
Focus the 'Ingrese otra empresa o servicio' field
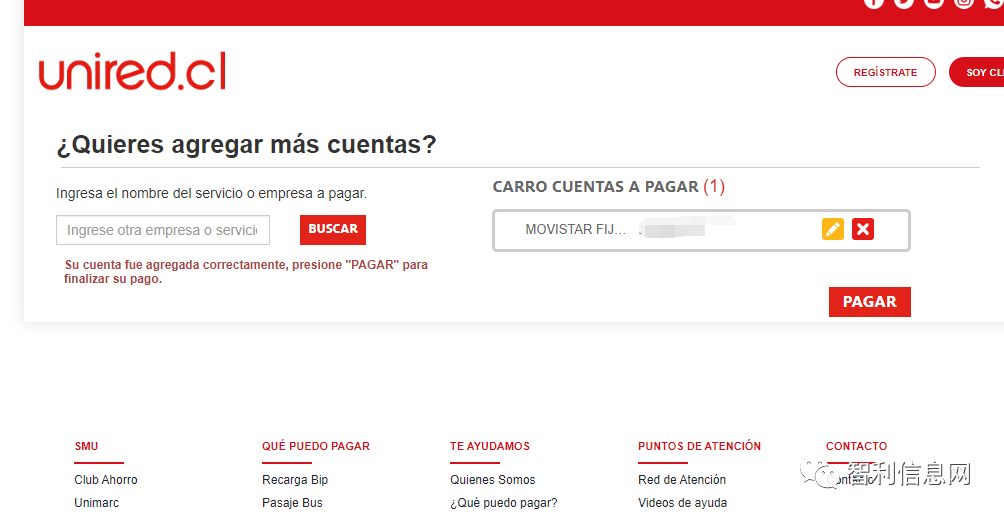[x=163, y=230]
